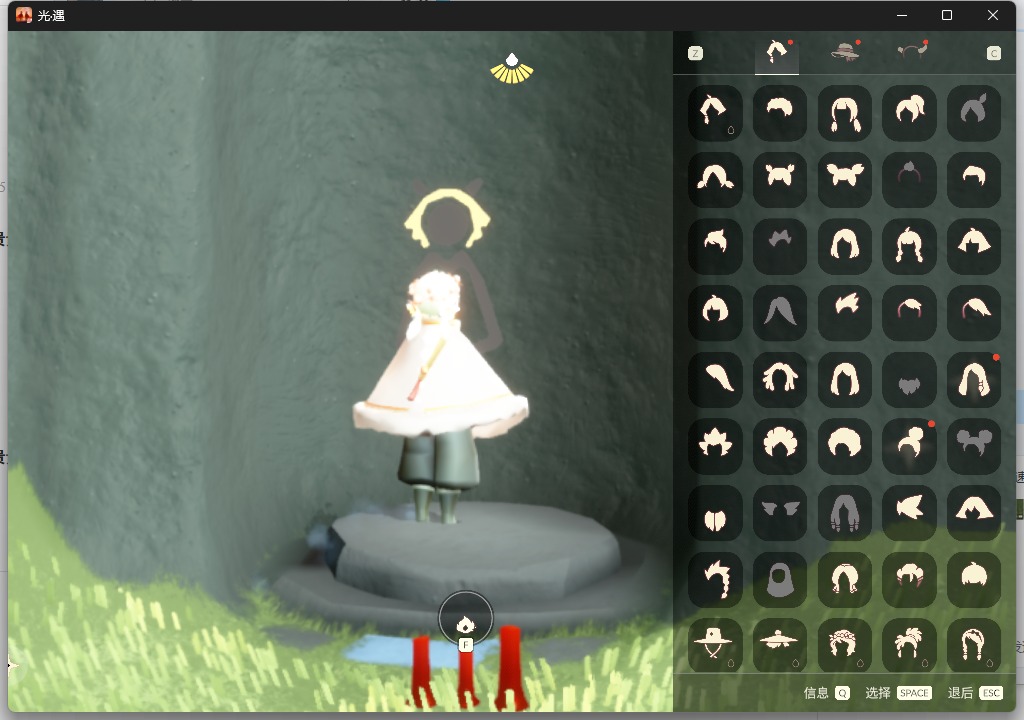Image resolution: width=1024 pixels, height=720 pixels.
Task: Select the flat saucer-shaped hat
Action: point(780,646)
